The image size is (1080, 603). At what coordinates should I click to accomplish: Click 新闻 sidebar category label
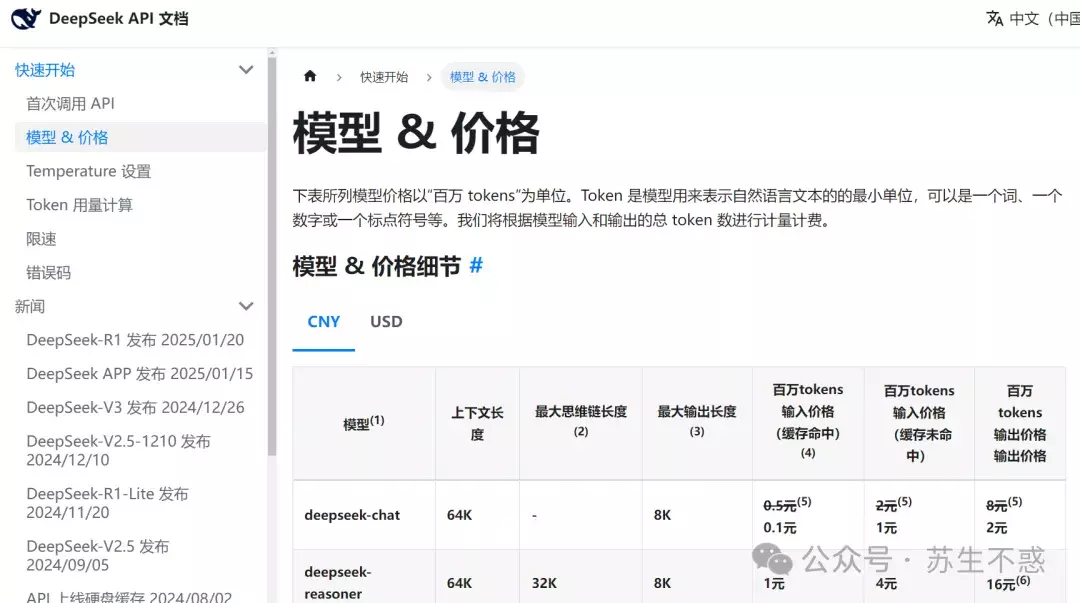tap(30, 306)
